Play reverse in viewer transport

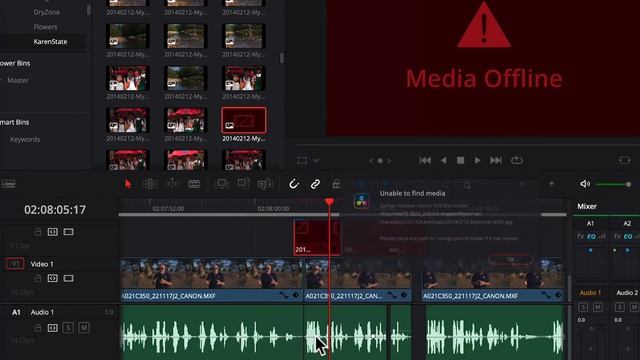444,160
